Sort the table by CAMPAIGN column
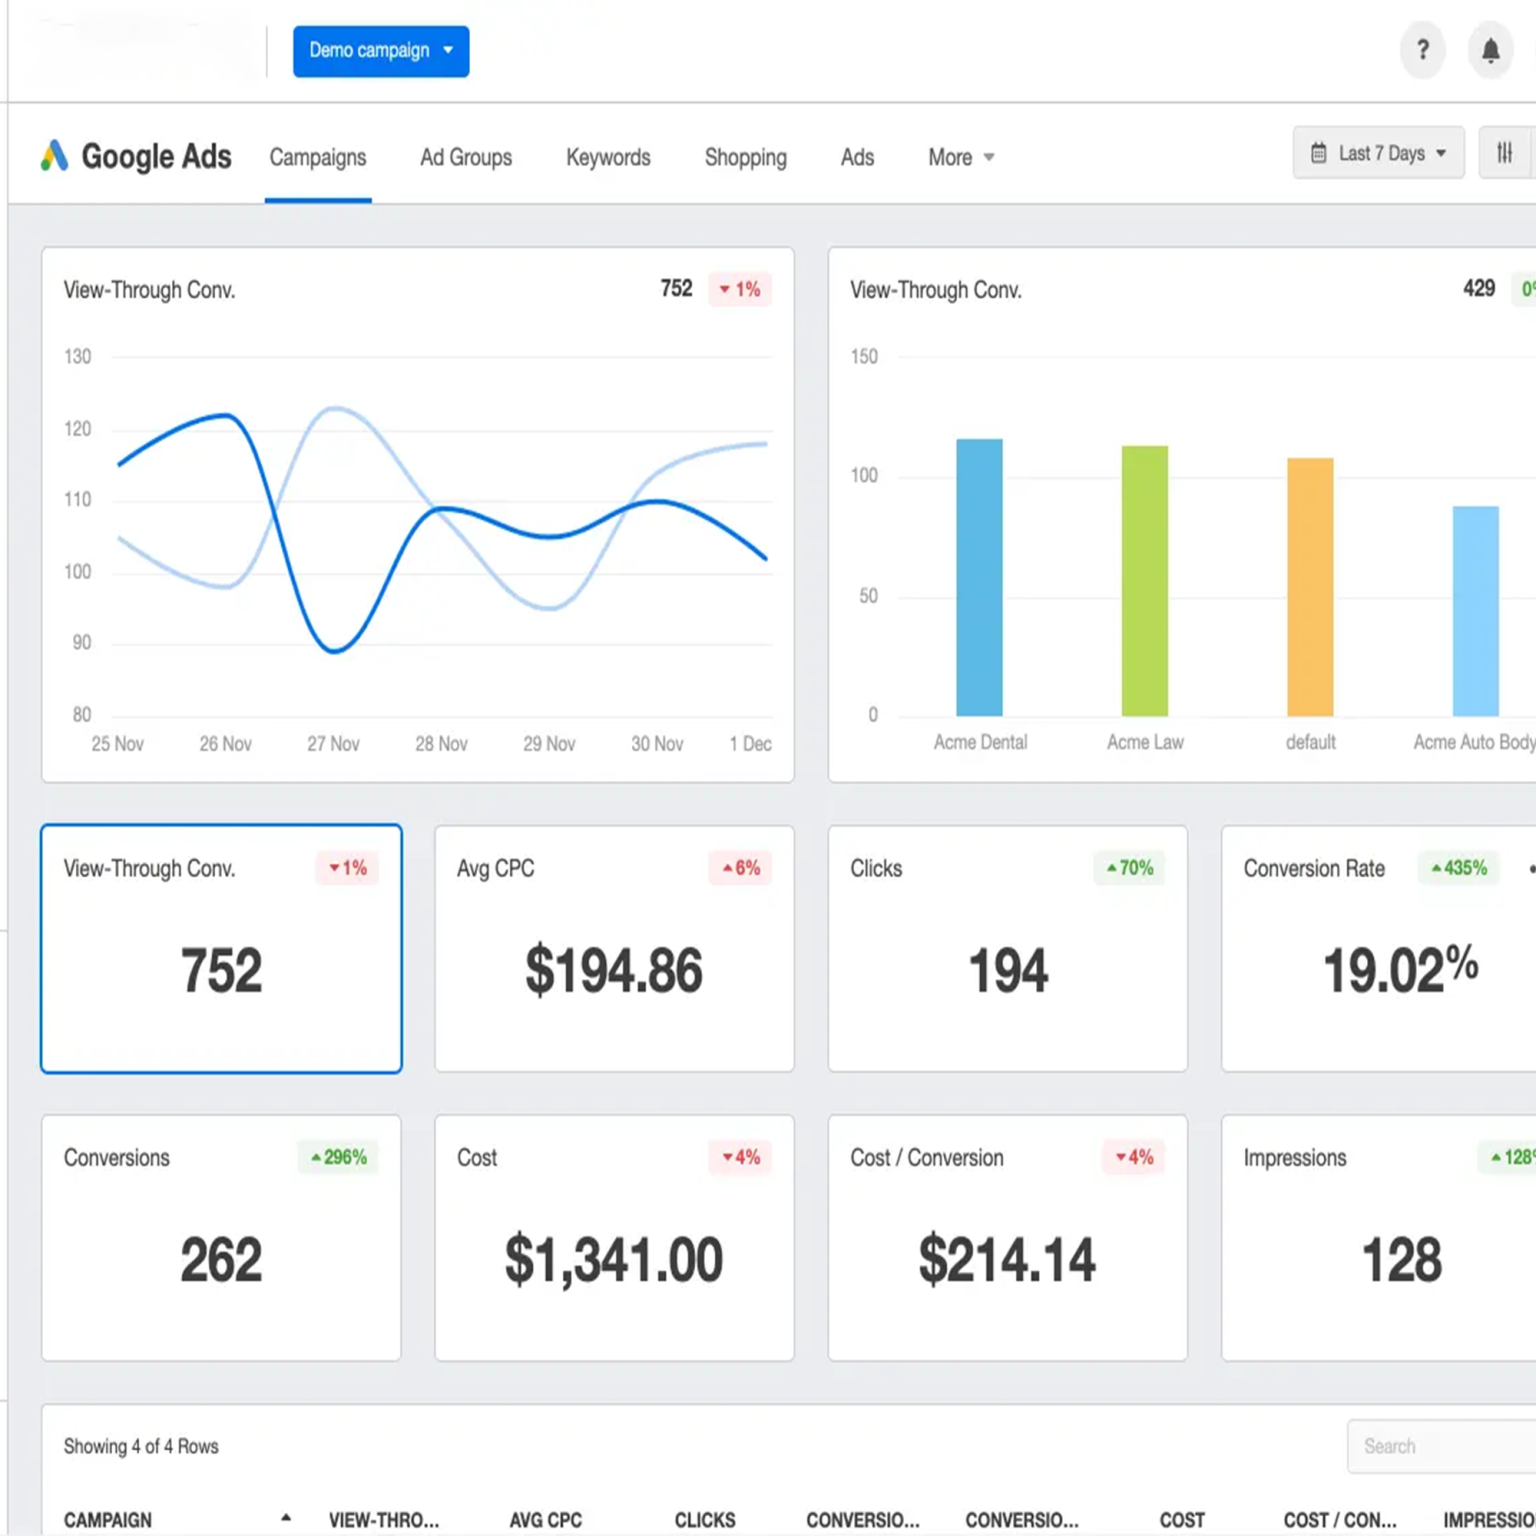1536x1536 pixels. (x=107, y=1519)
